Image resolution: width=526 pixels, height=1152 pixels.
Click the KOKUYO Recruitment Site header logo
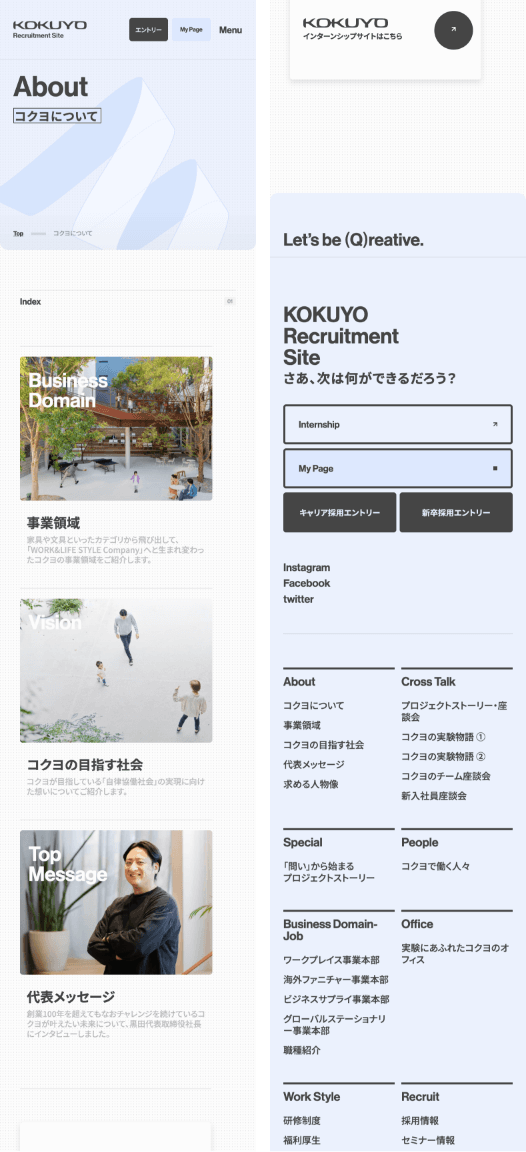pyautogui.click(x=49, y=29)
